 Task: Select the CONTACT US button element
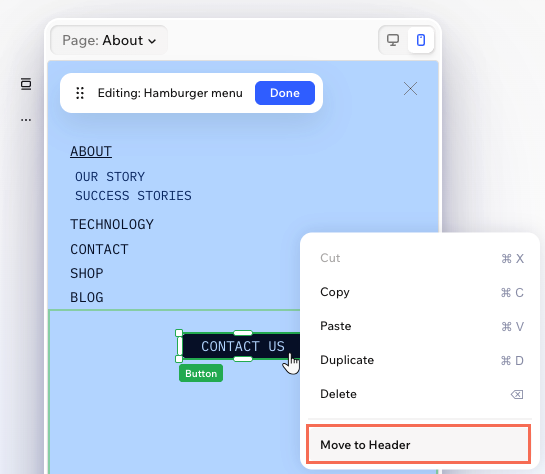241,346
